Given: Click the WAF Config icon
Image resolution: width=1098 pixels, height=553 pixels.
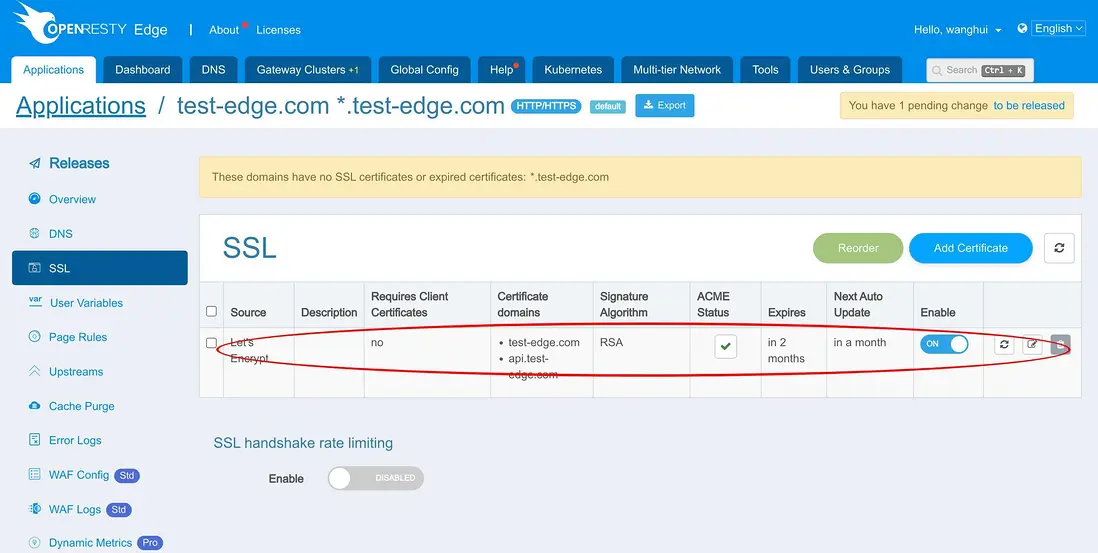Looking at the screenshot, I should (x=34, y=475).
